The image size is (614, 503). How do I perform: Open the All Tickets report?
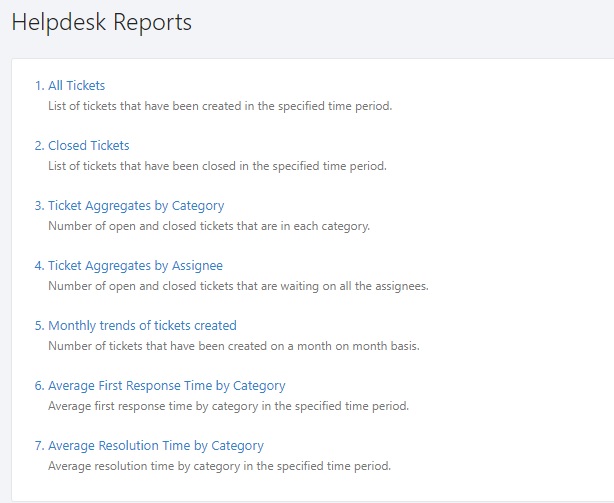[70, 85]
